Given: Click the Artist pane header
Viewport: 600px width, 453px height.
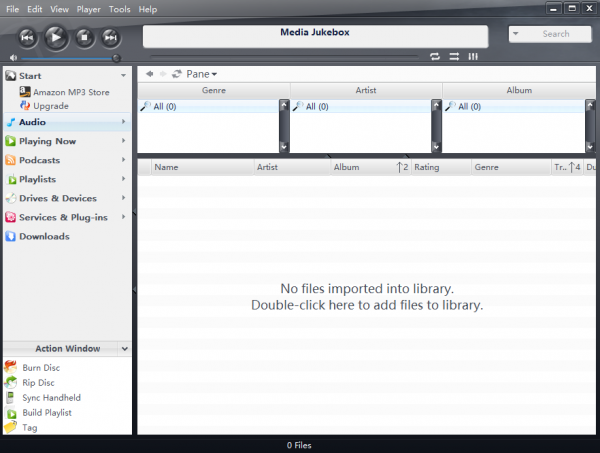Looking at the screenshot, I should 366,91.
